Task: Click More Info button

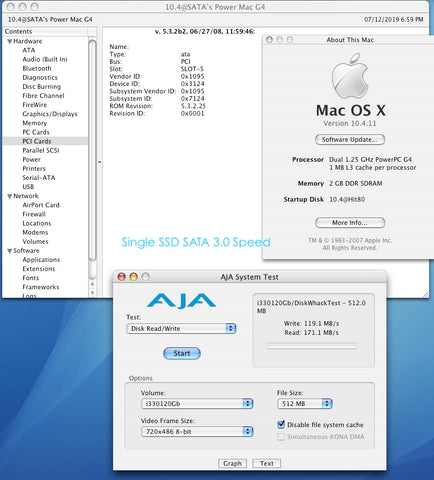Action: pyautogui.click(x=350, y=223)
